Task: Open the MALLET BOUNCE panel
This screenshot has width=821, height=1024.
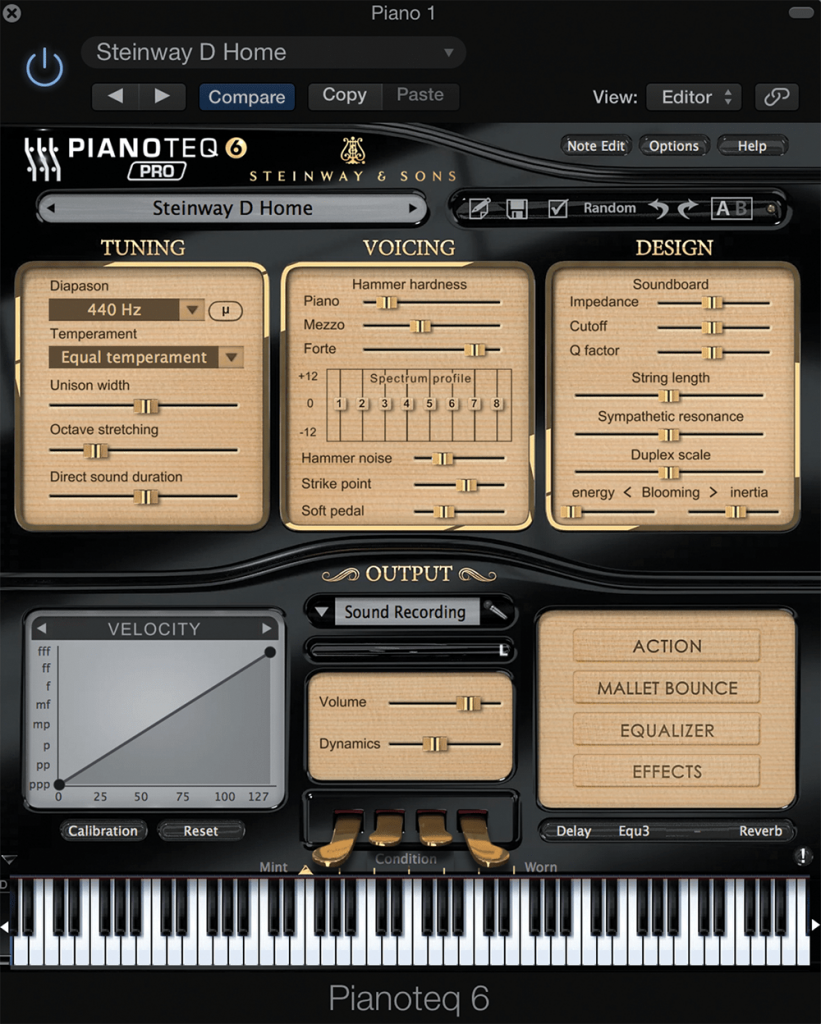Action: [x=667, y=688]
